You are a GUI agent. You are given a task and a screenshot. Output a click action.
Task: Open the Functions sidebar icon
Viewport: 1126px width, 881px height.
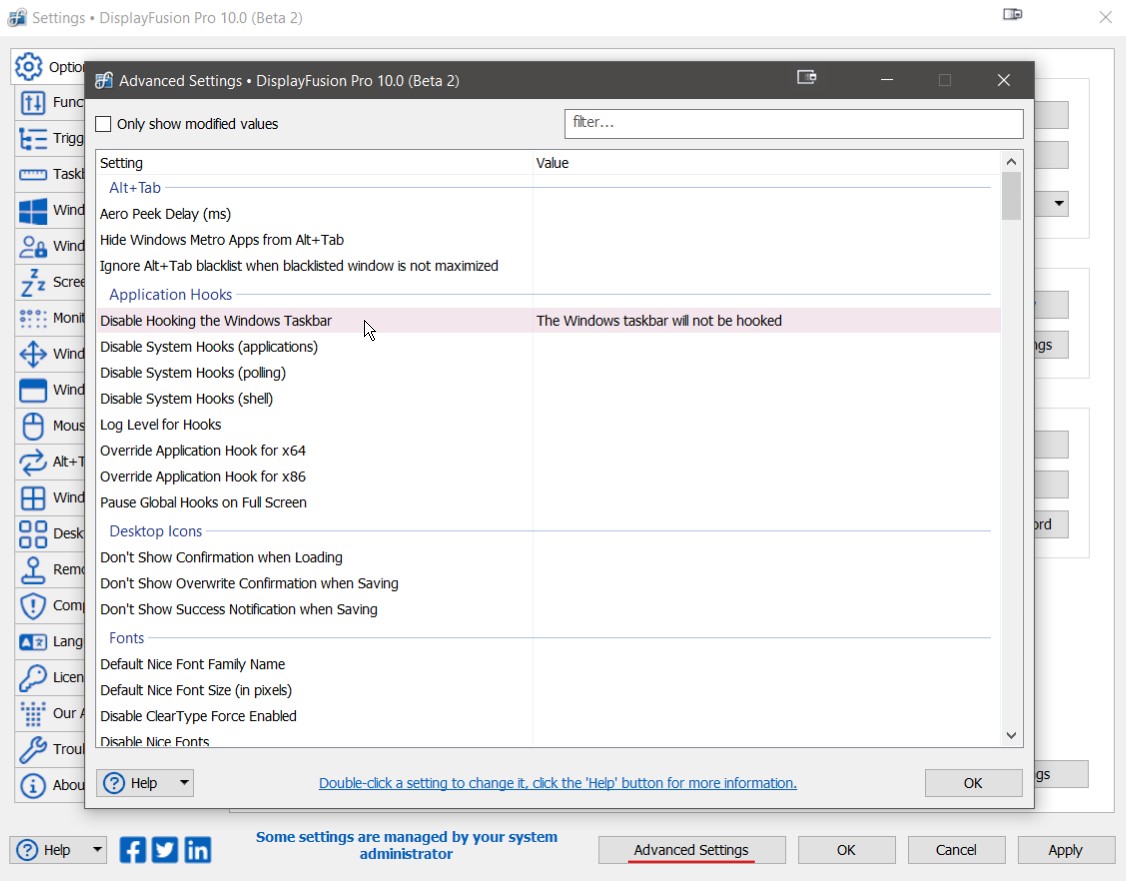33,103
